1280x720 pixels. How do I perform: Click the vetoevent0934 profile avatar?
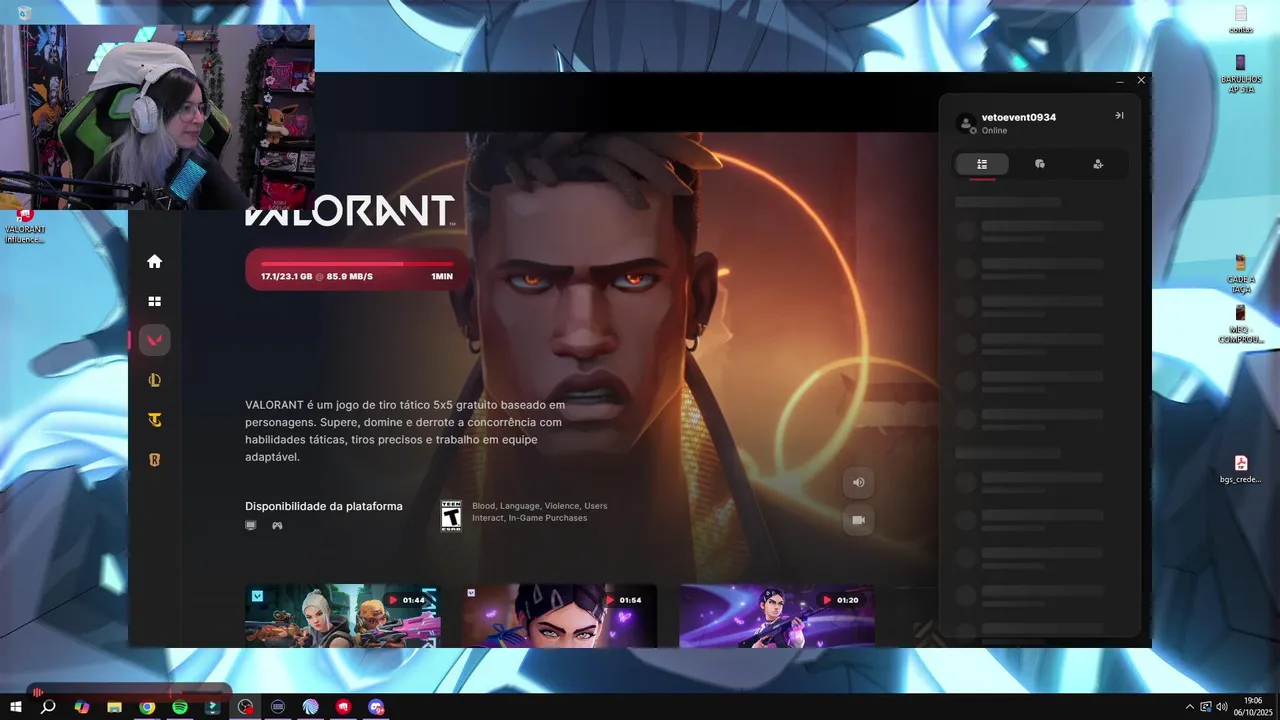(966, 123)
